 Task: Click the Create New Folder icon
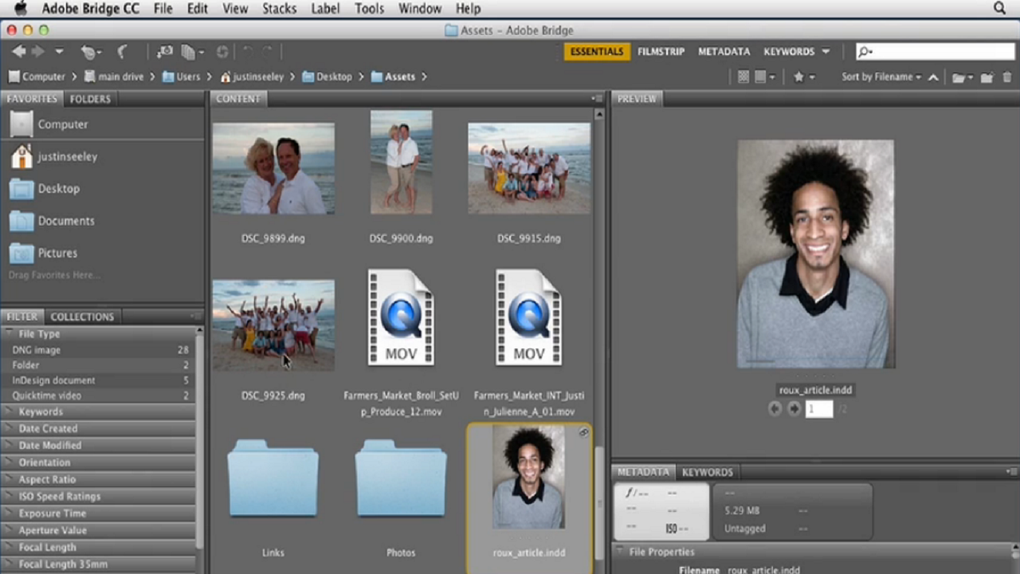click(986, 77)
